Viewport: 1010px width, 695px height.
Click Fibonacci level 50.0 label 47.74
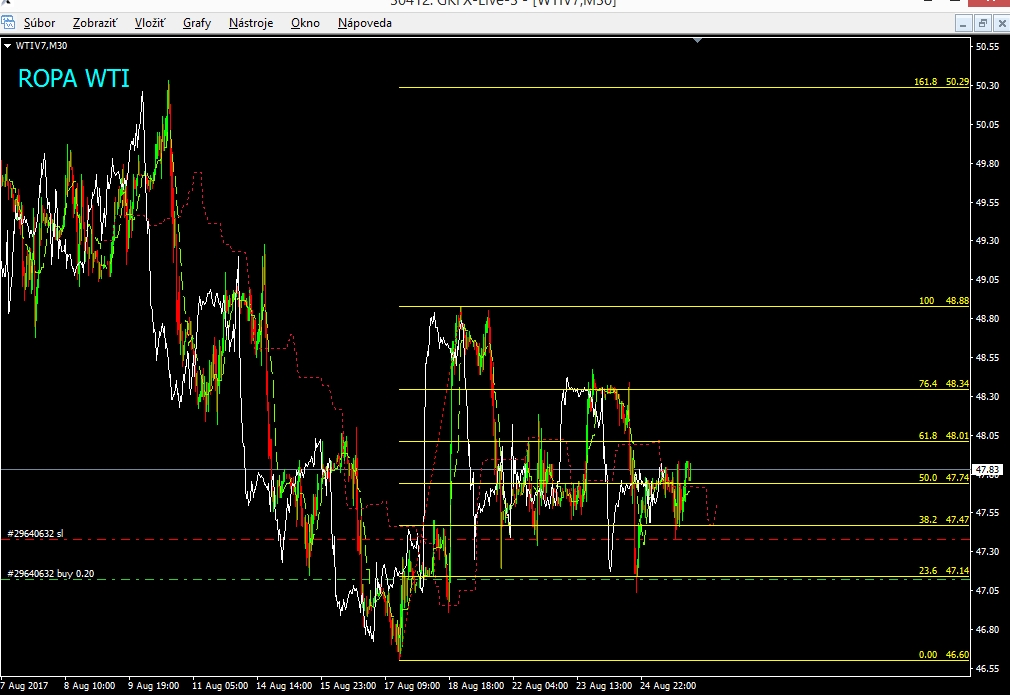944,478
